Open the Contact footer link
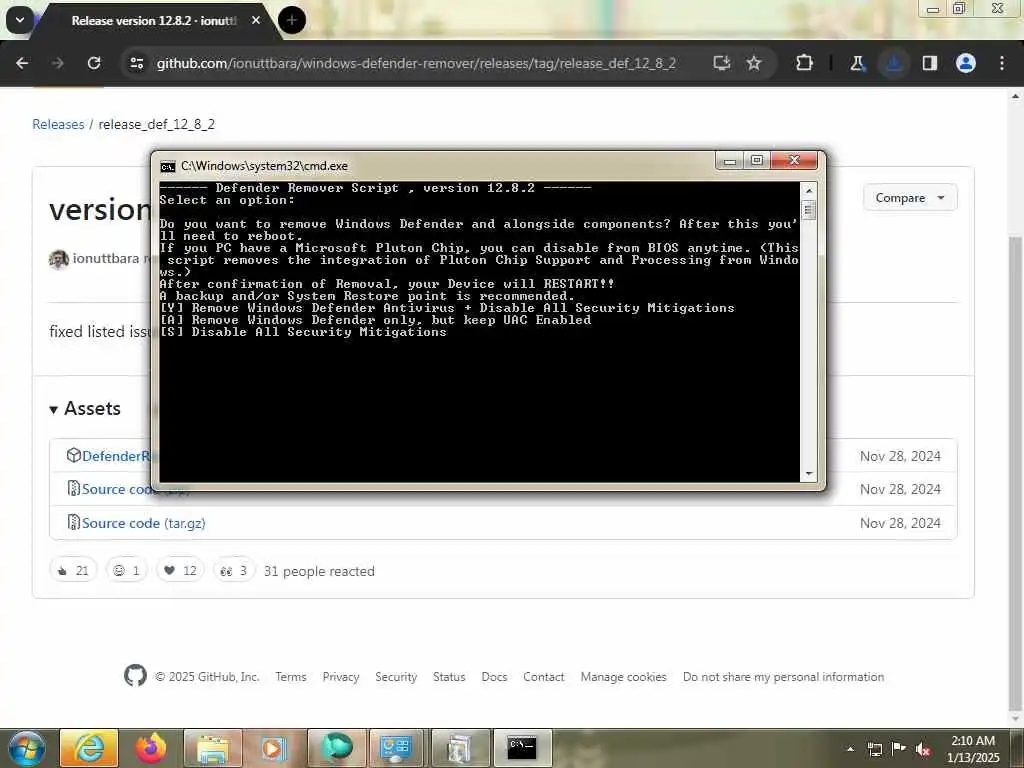 point(543,677)
